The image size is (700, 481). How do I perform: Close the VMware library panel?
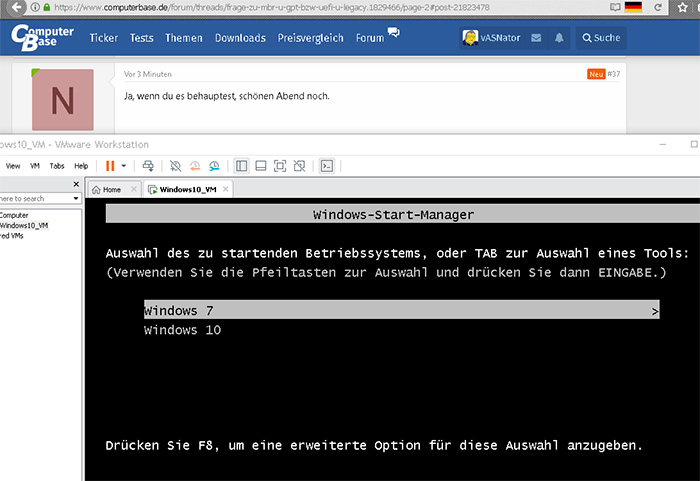(x=76, y=184)
